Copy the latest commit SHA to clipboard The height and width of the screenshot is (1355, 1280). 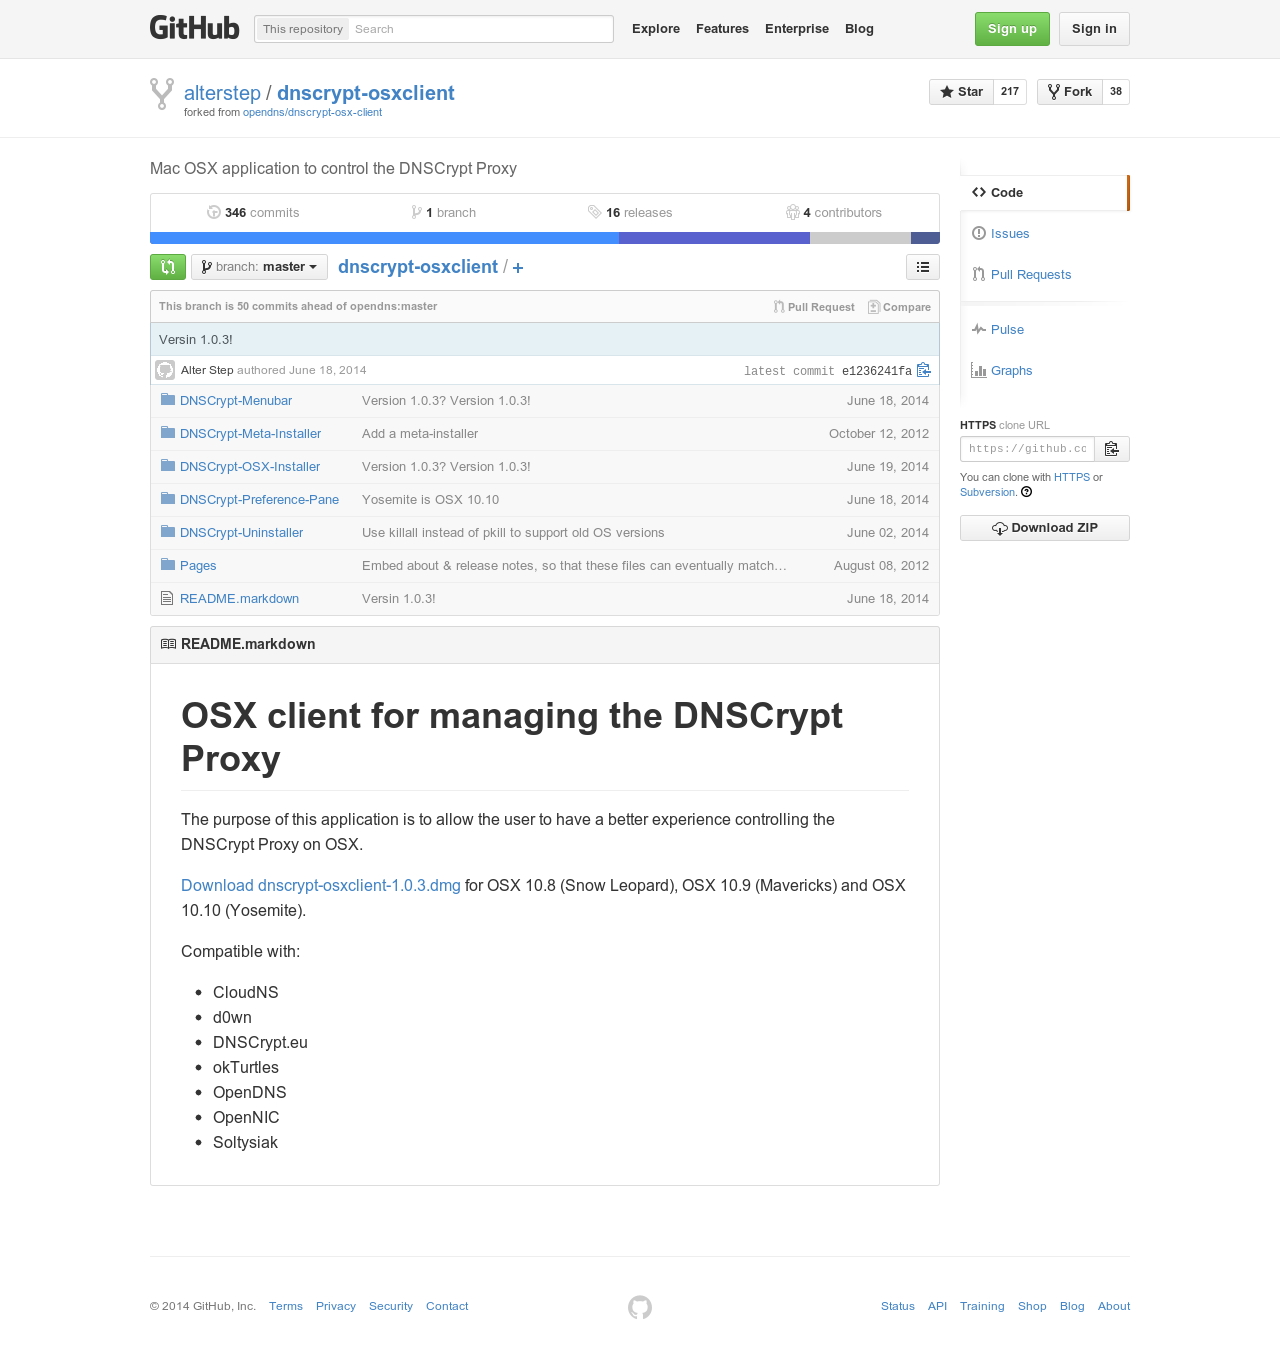coord(924,370)
